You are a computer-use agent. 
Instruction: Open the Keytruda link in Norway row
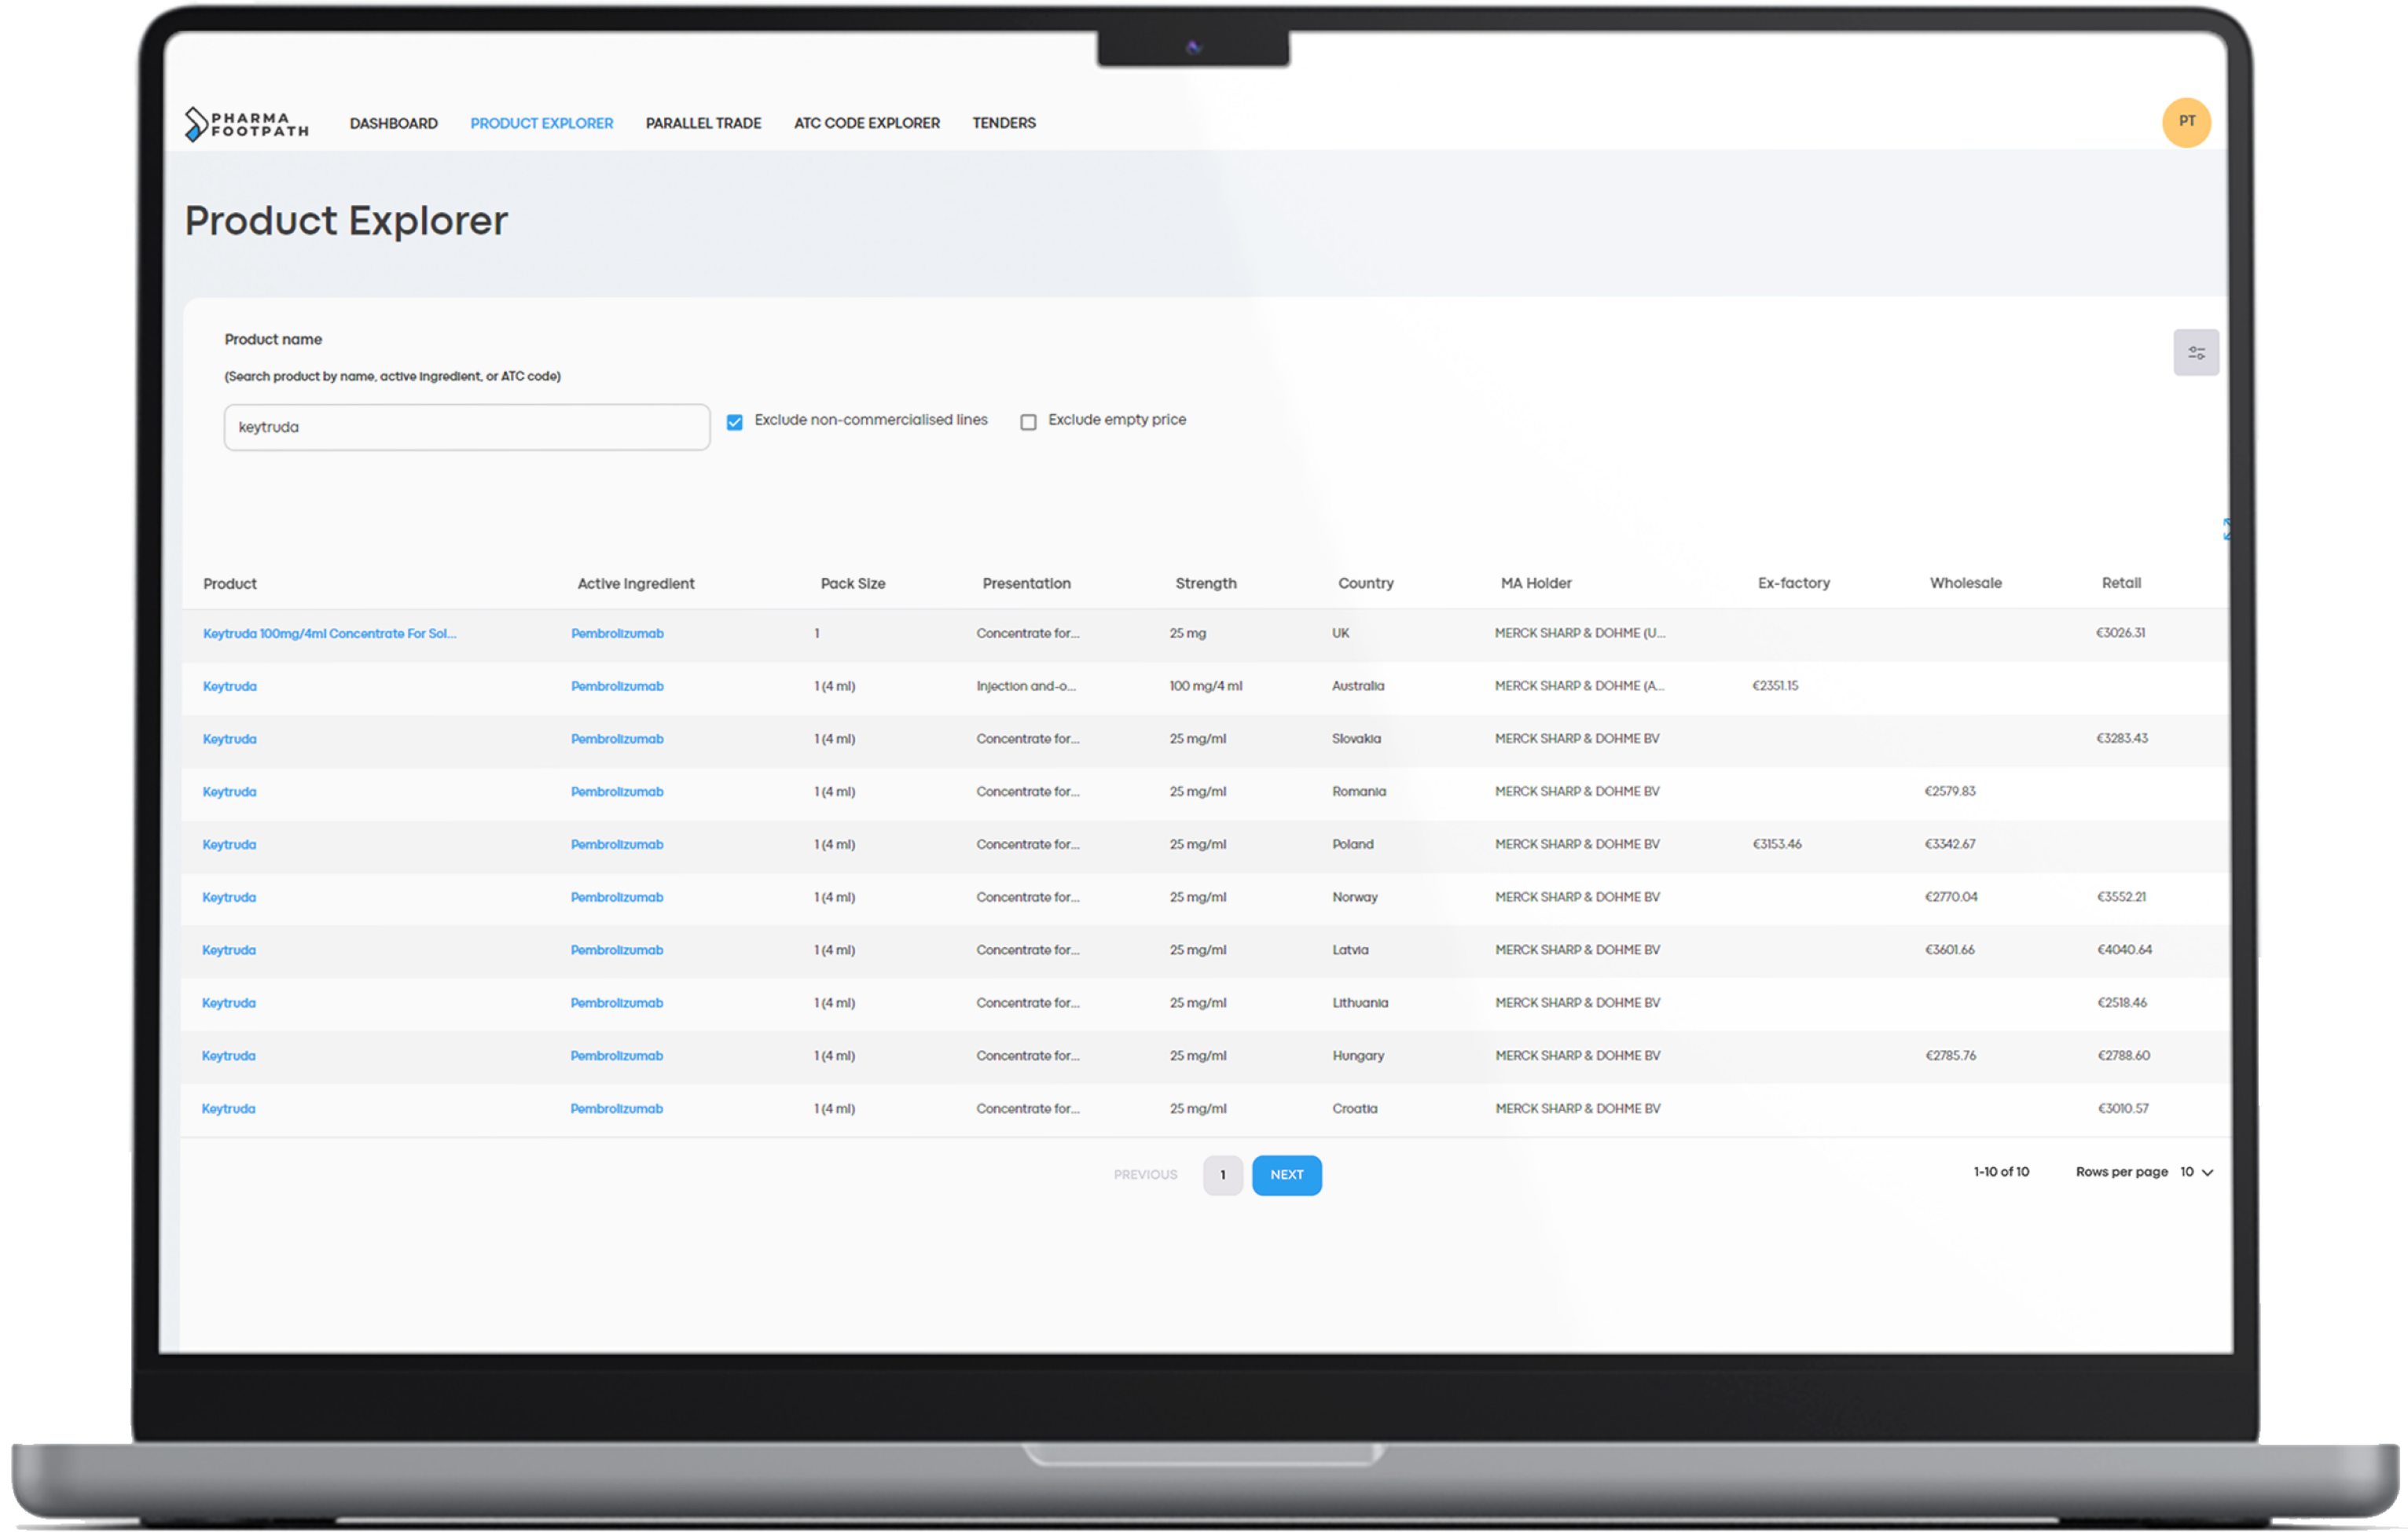click(229, 898)
